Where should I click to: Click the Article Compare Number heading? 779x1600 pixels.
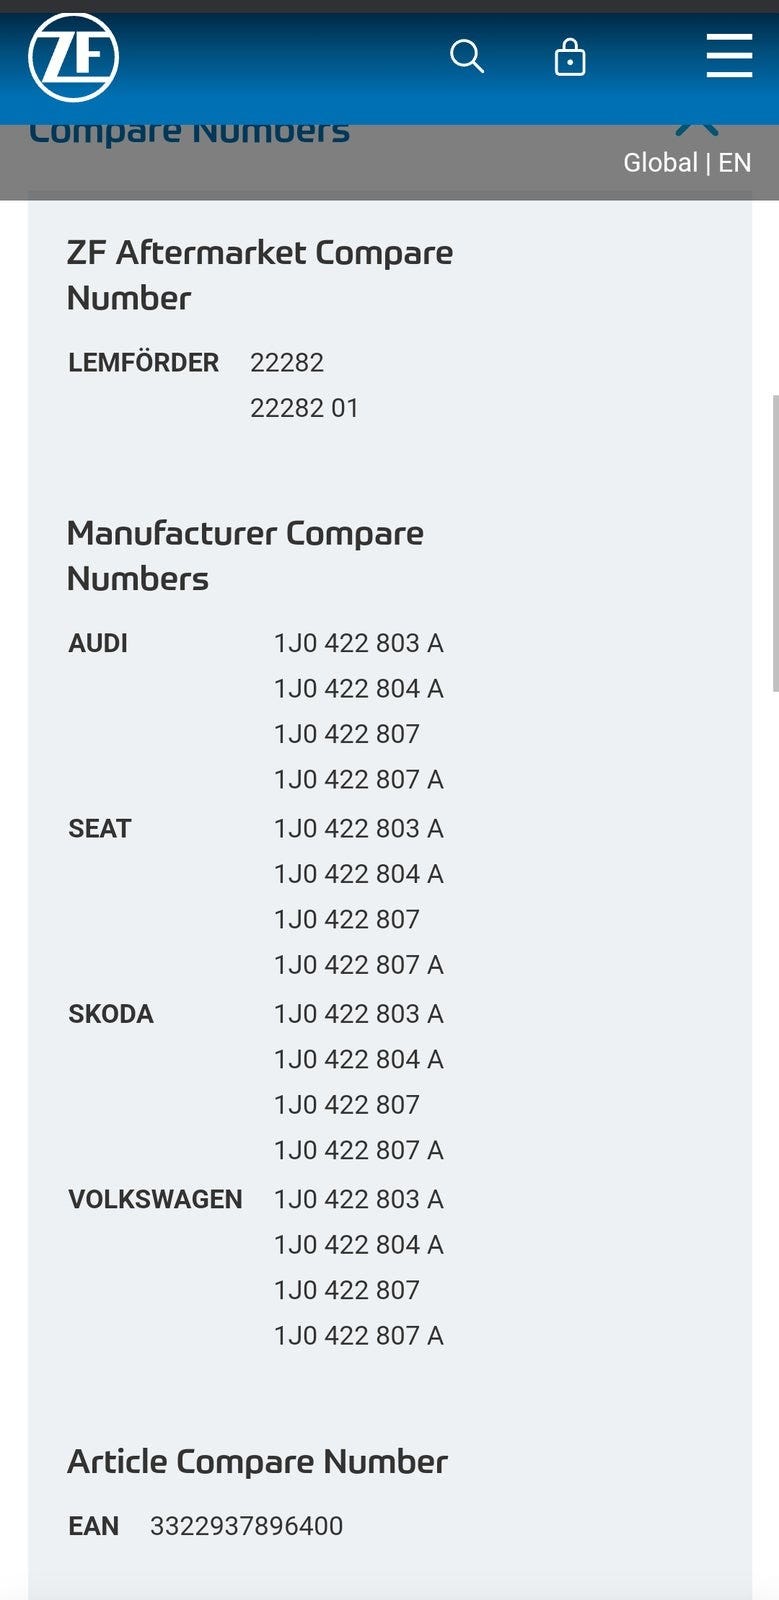pyautogui.click(x=257, y=1461)
